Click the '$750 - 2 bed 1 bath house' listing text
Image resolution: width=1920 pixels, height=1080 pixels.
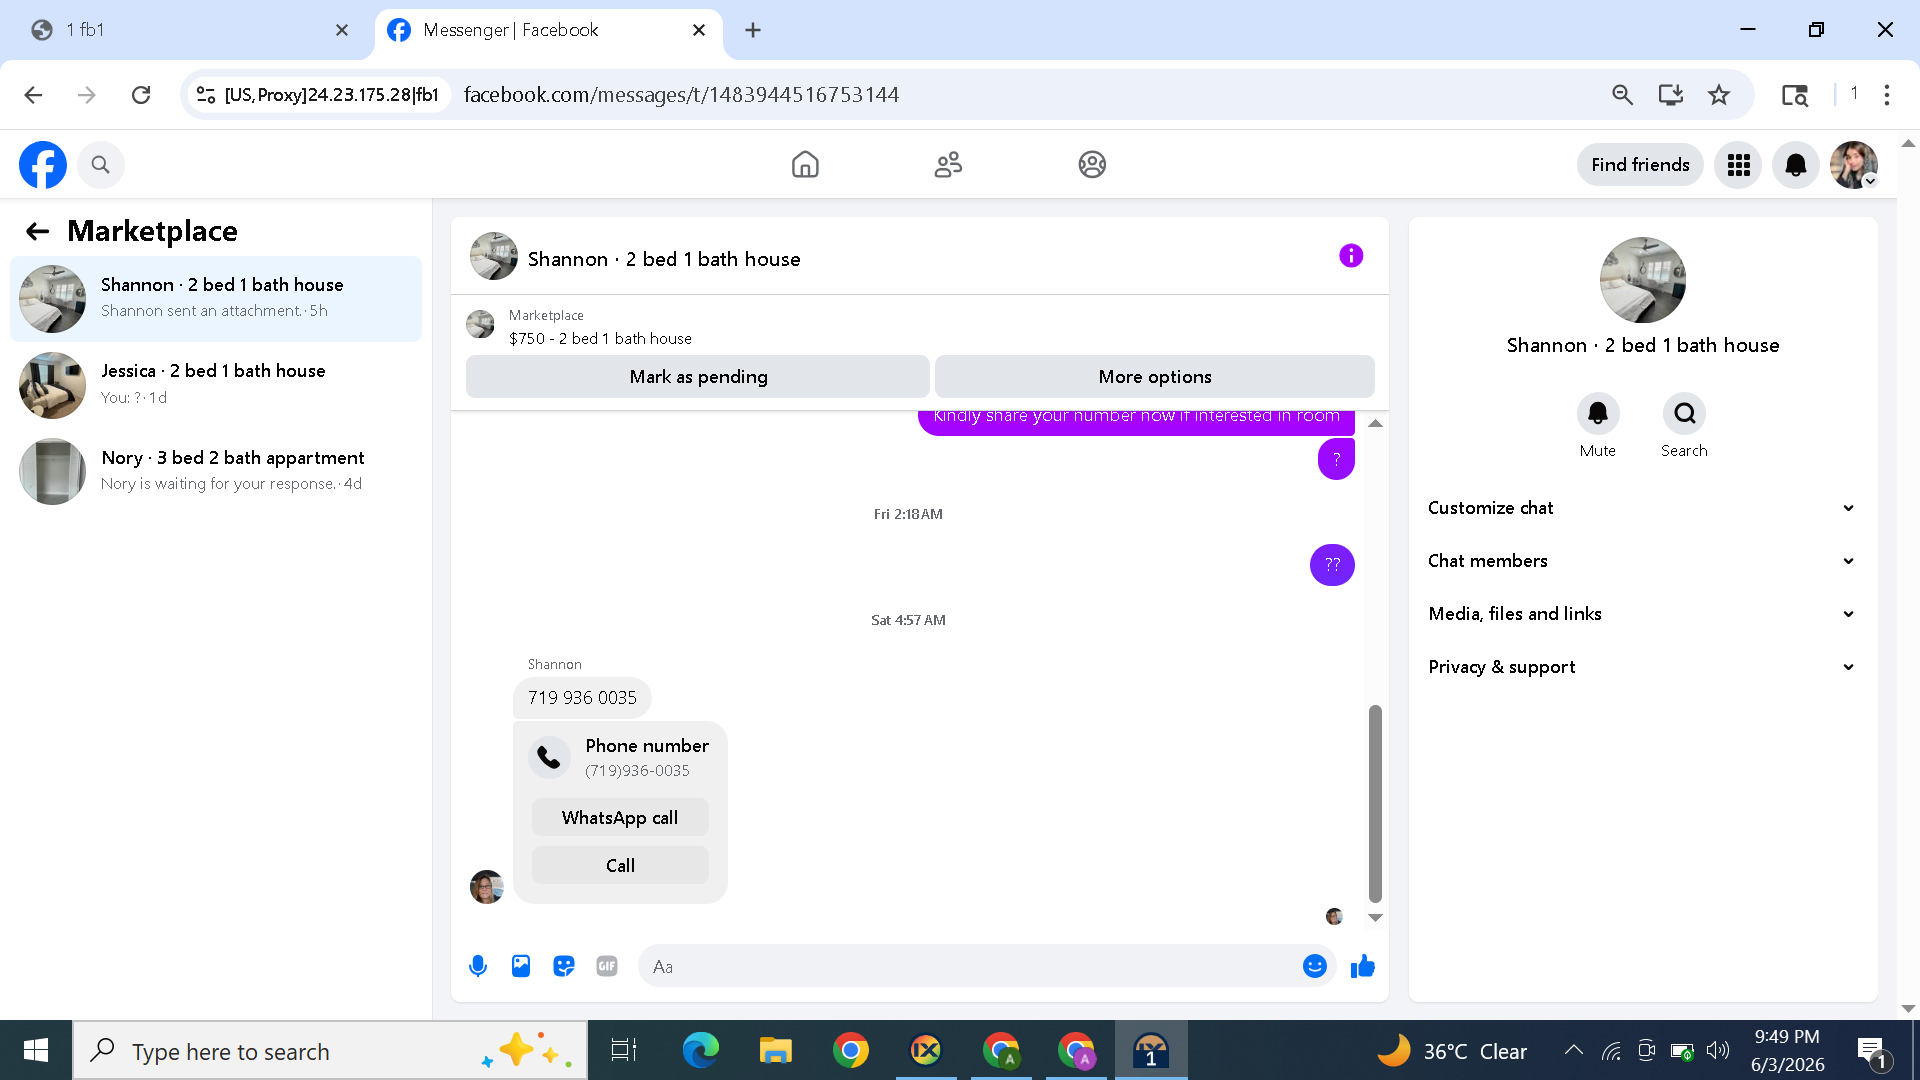click(600, 339)
